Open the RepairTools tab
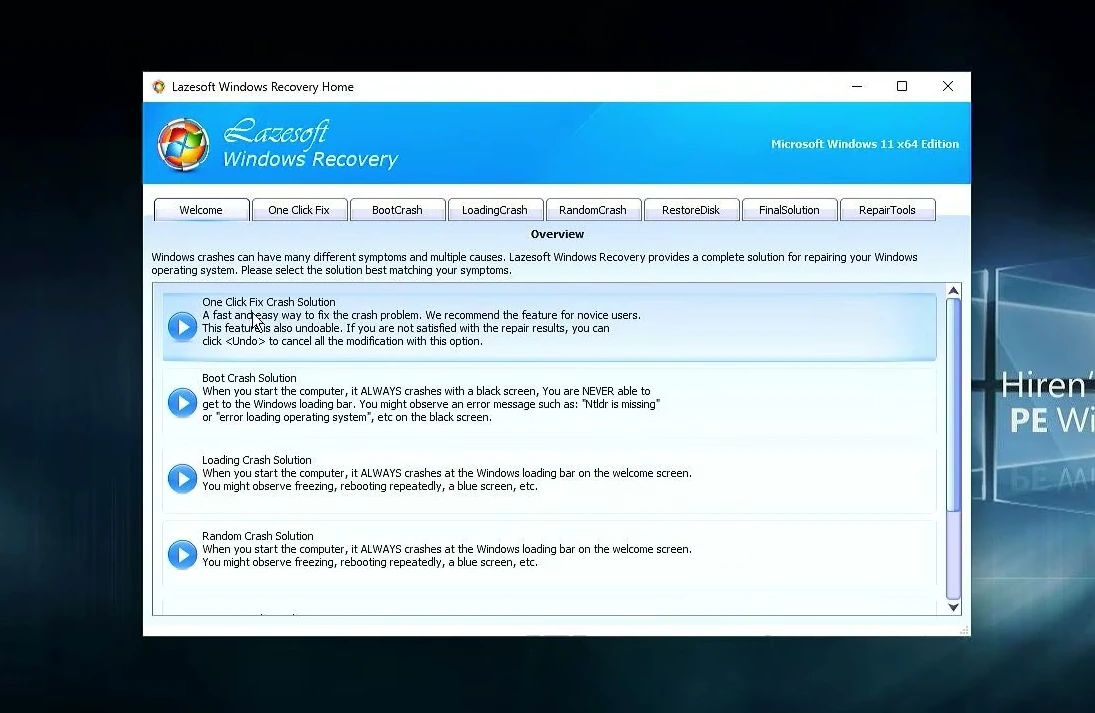This screenshot has height=713, width=1095. tap(887, 210)
